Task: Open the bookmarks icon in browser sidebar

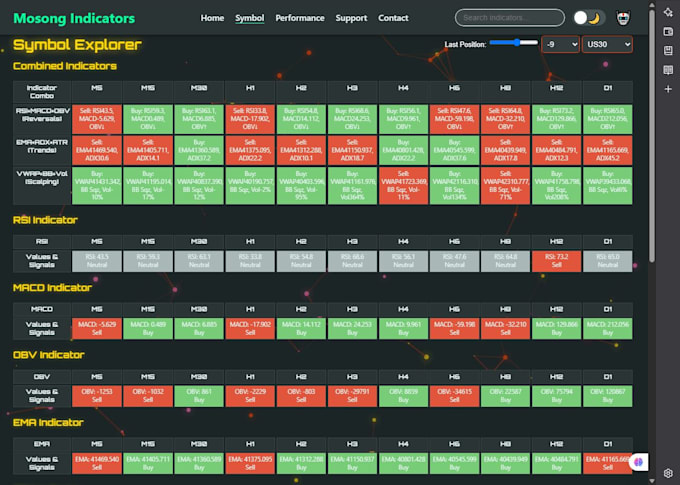Action: click(668, 50)
